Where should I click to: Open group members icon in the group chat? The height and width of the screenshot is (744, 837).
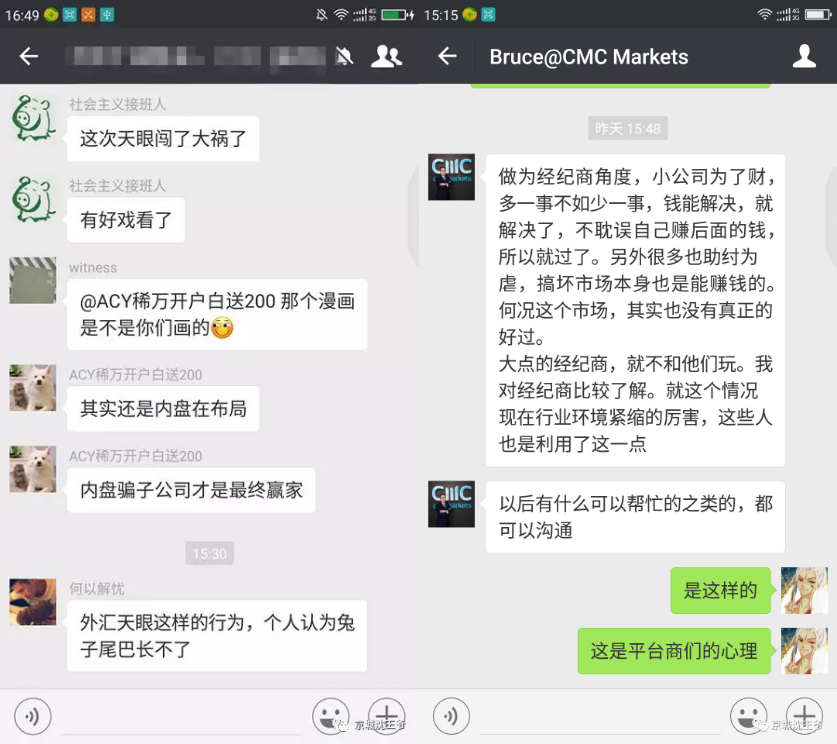tap(386, 56)
